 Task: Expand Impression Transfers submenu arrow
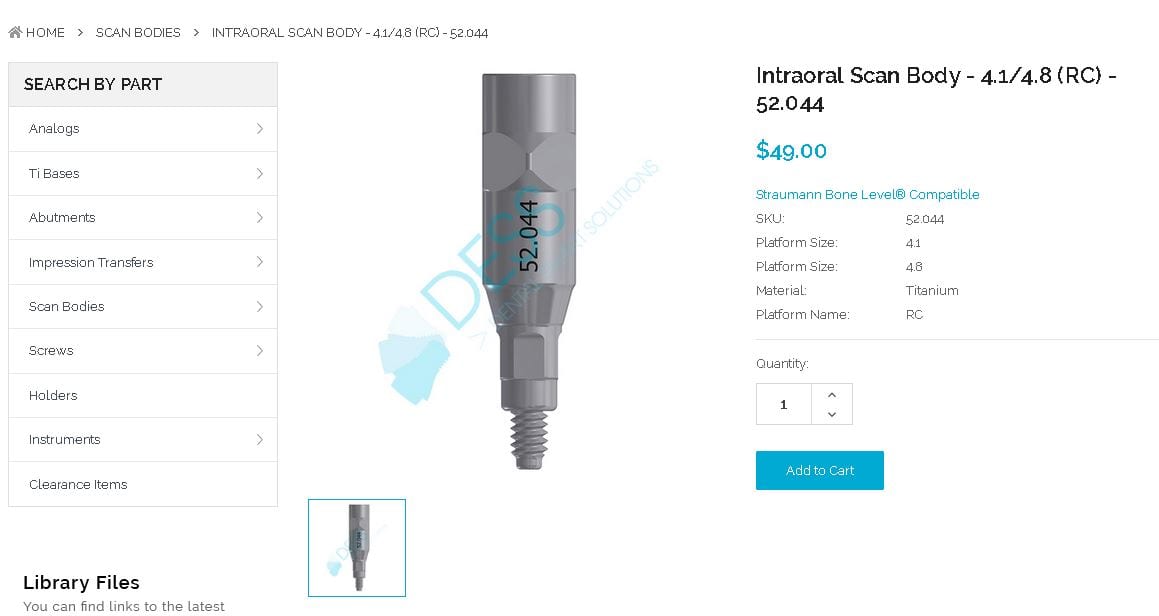[x=259, y=262]
